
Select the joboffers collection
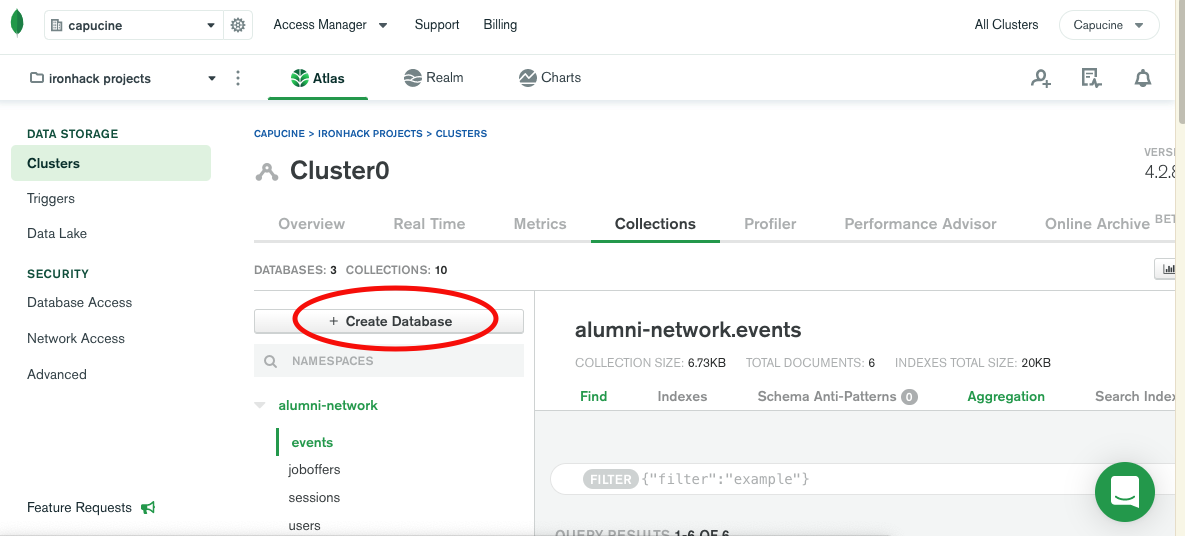[x=314, y=470]
